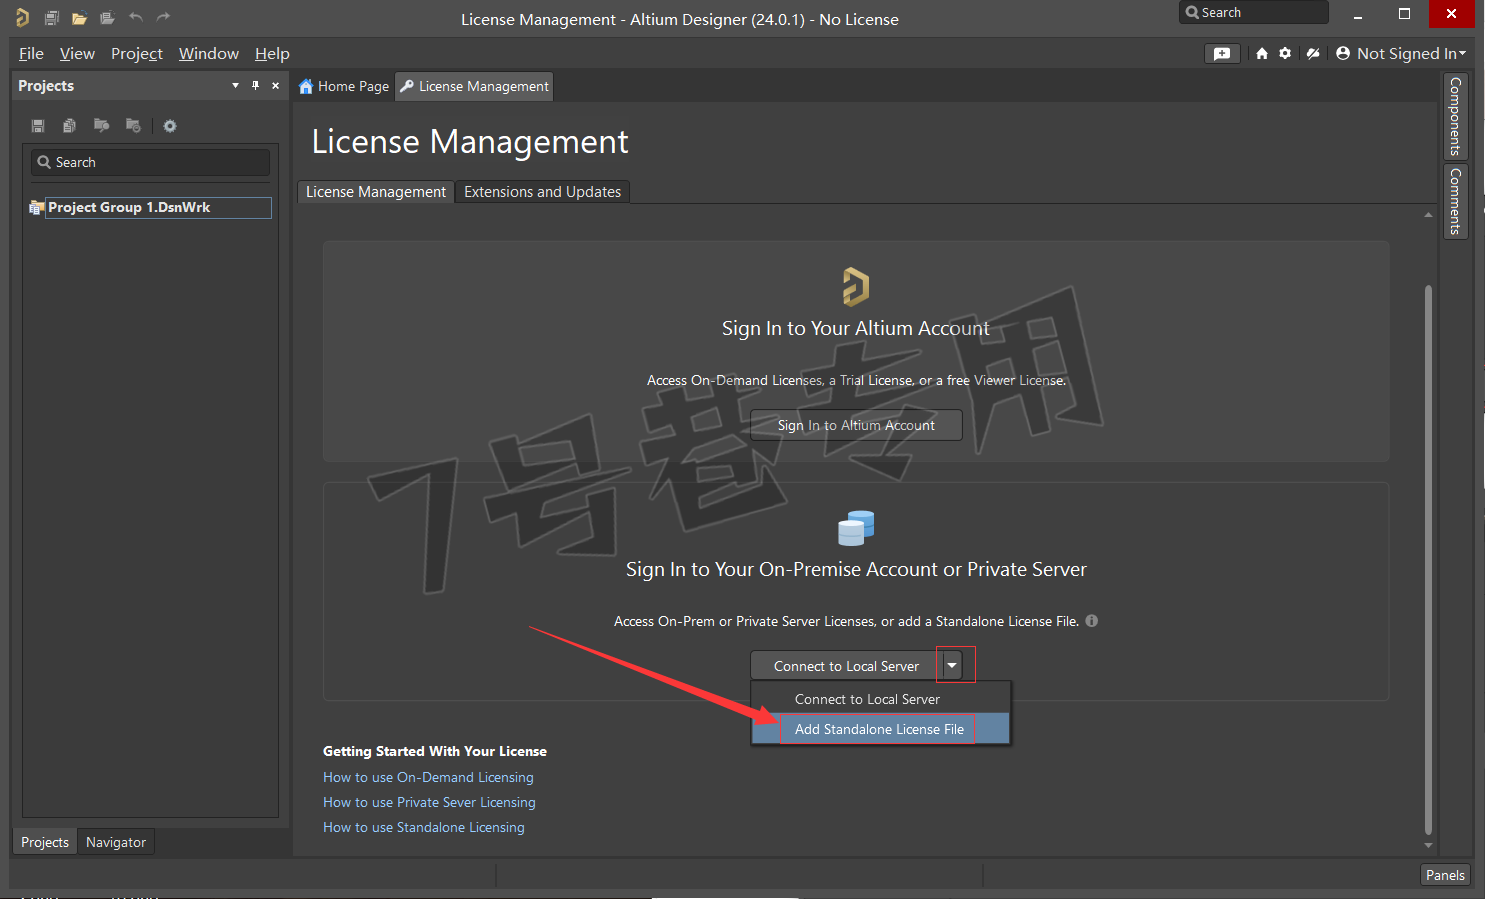Open the Projects panel options dropdown arrow
This screenshot has width=1485, height=899.
point(236,86)
